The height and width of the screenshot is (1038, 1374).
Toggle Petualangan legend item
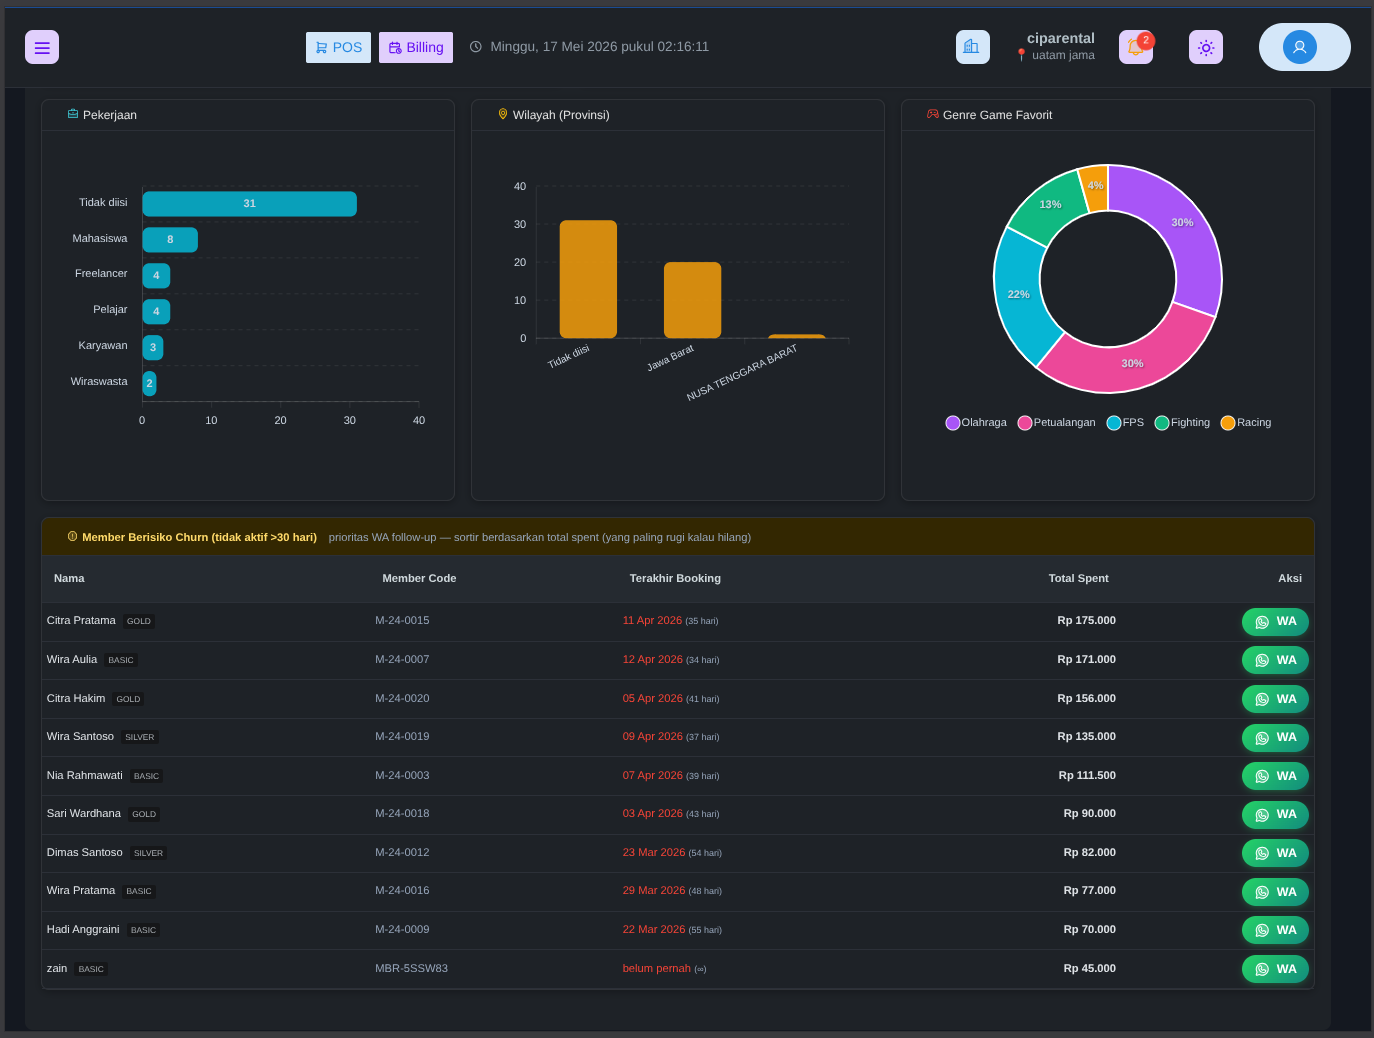[1056, 423]
